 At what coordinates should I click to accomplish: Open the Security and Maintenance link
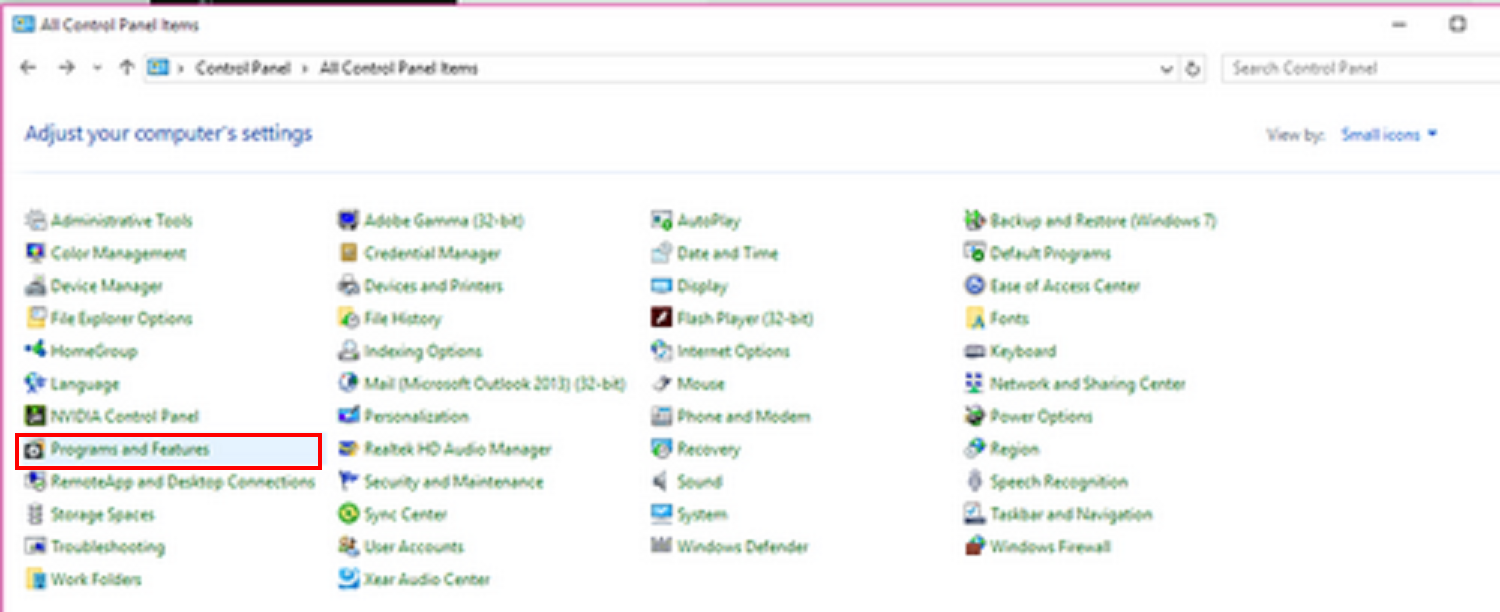pyautogui.click(x=454, y=482)
